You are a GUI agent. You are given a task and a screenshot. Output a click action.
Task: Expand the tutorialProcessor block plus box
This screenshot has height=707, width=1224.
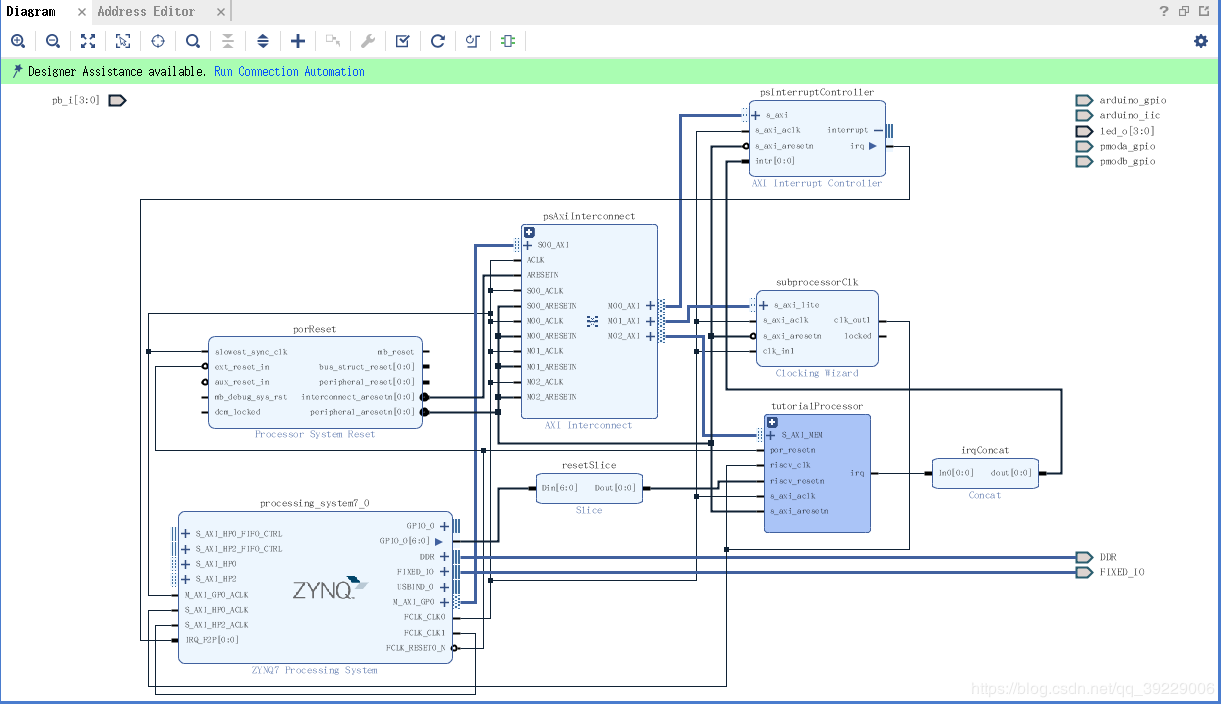tap(772, 422)
